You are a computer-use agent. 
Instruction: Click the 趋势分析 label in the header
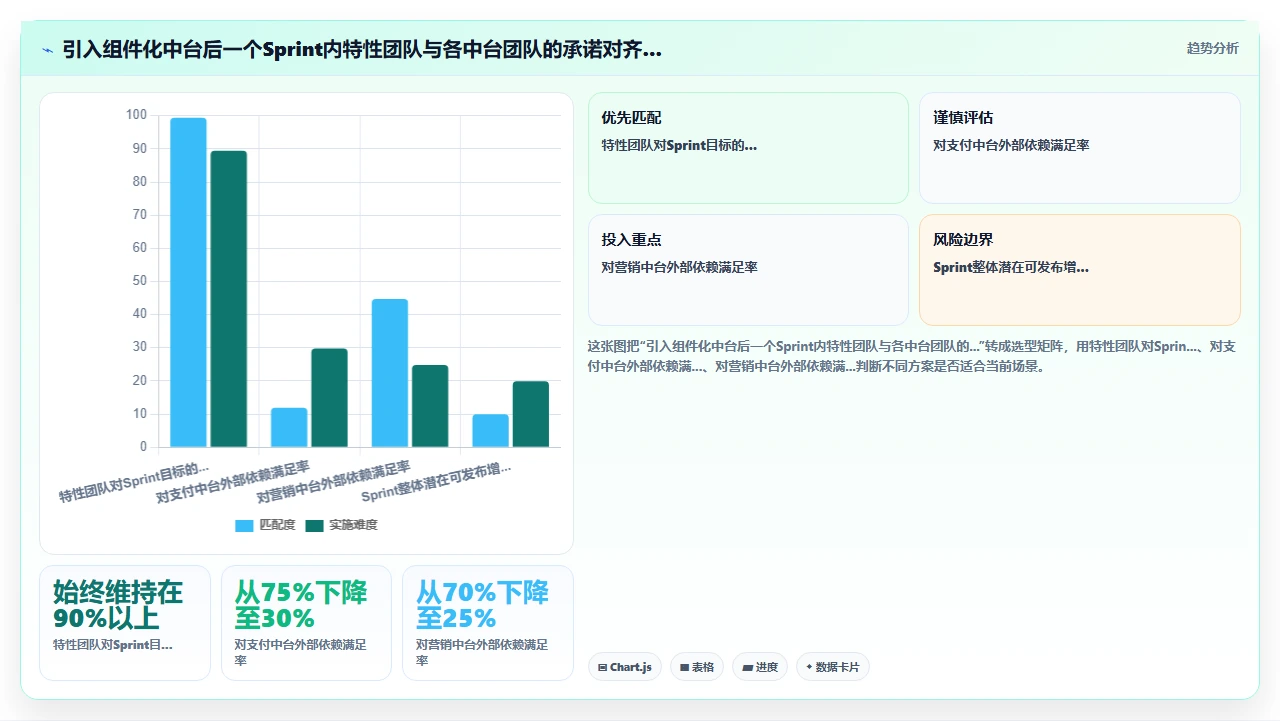(1212, 48)
